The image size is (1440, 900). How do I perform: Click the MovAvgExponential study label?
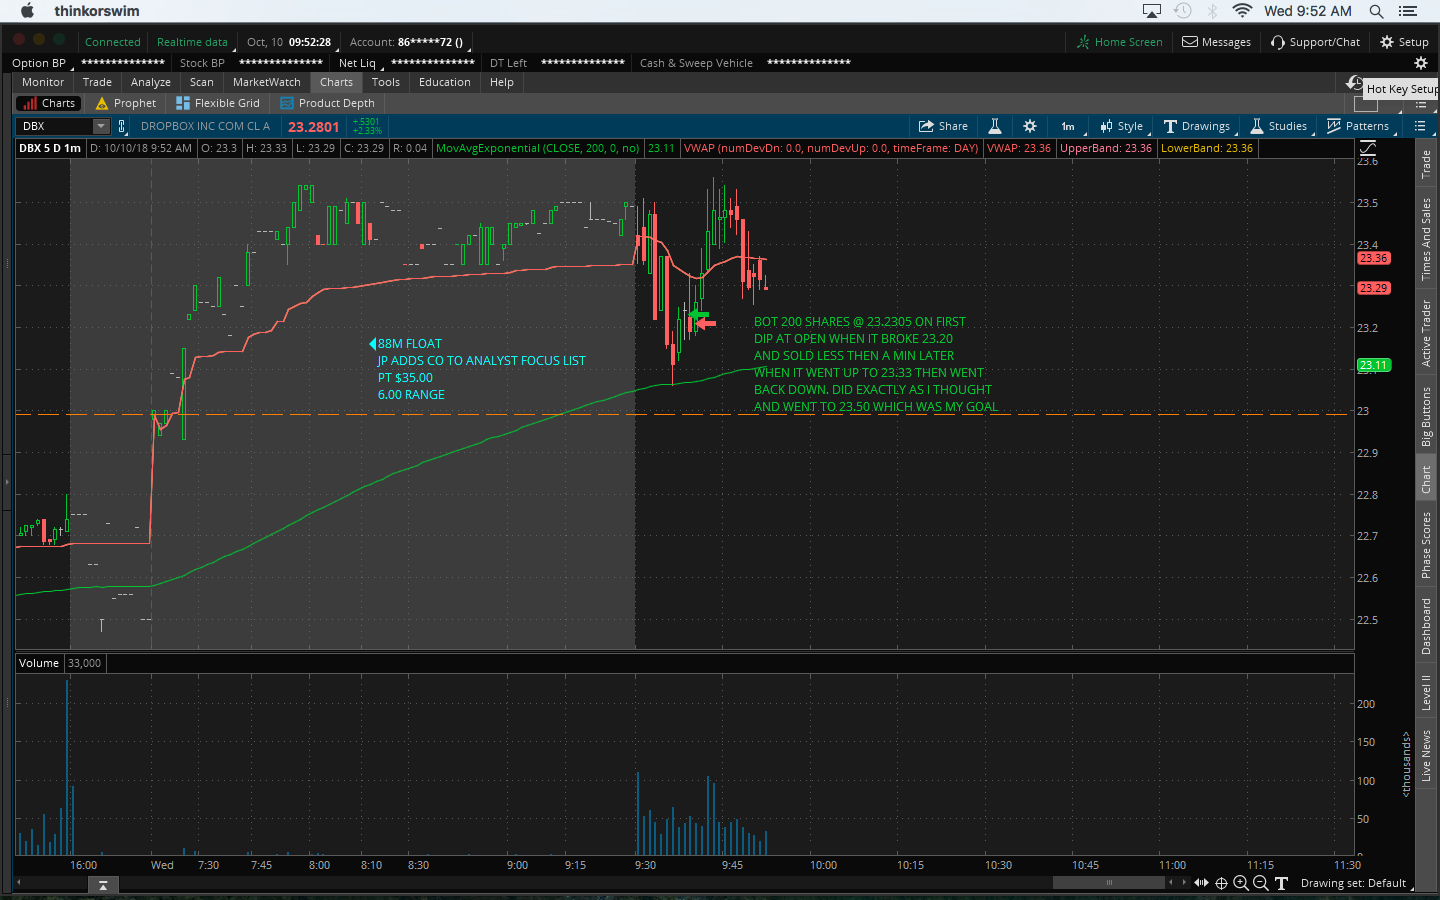[538, 148]
